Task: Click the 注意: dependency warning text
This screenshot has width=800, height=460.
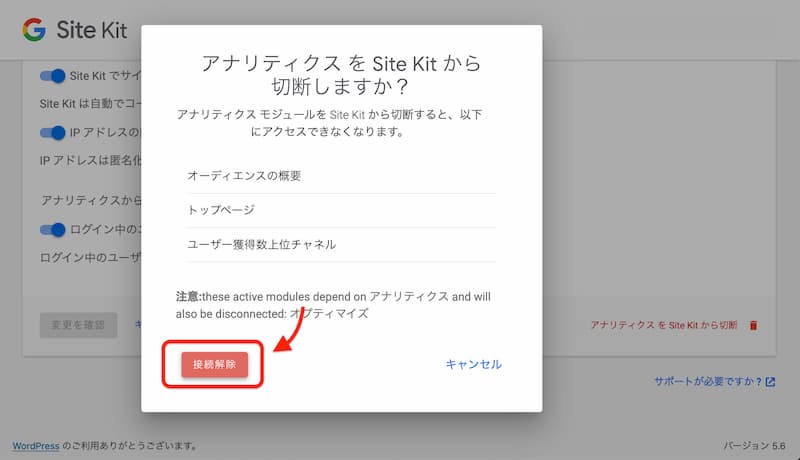Action: (x=333, y=305)
